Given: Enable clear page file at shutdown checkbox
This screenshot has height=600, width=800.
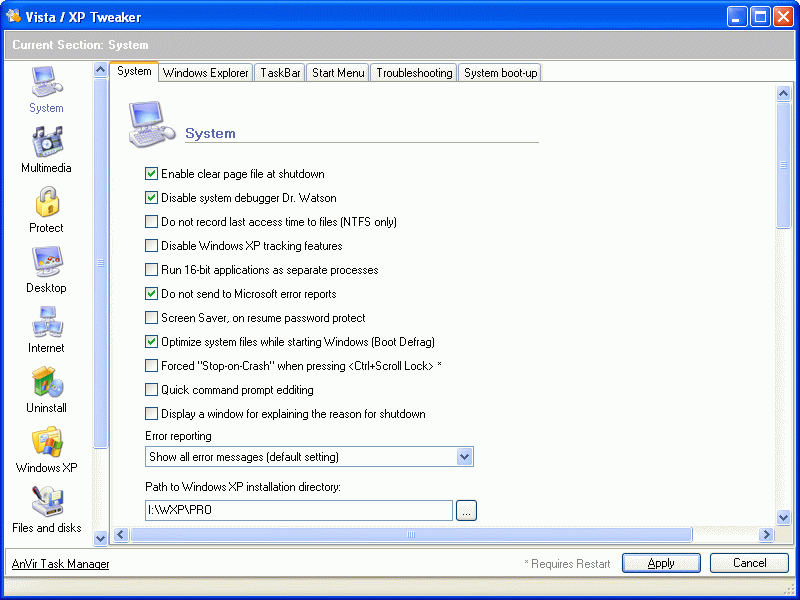Looking at the screenshot, I should (x=151, y=173).
